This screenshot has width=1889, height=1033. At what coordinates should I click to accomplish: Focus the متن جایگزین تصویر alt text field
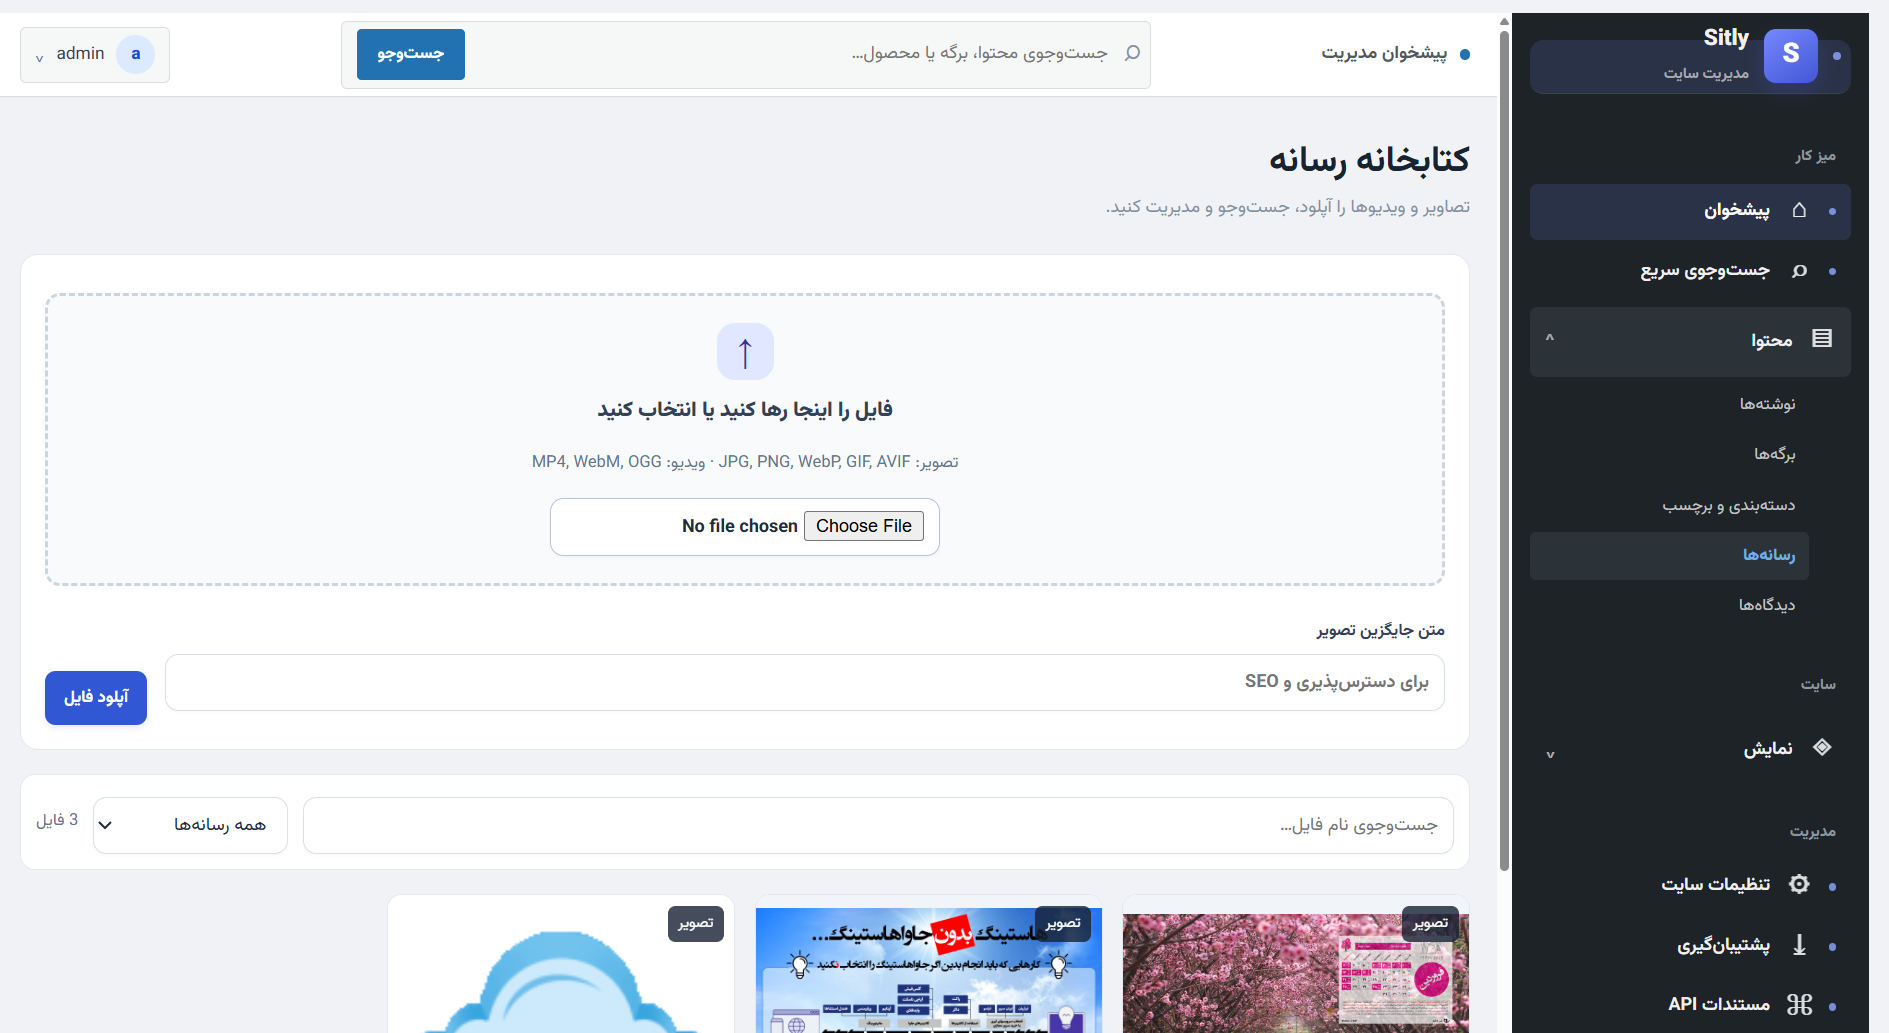(805, 682)
